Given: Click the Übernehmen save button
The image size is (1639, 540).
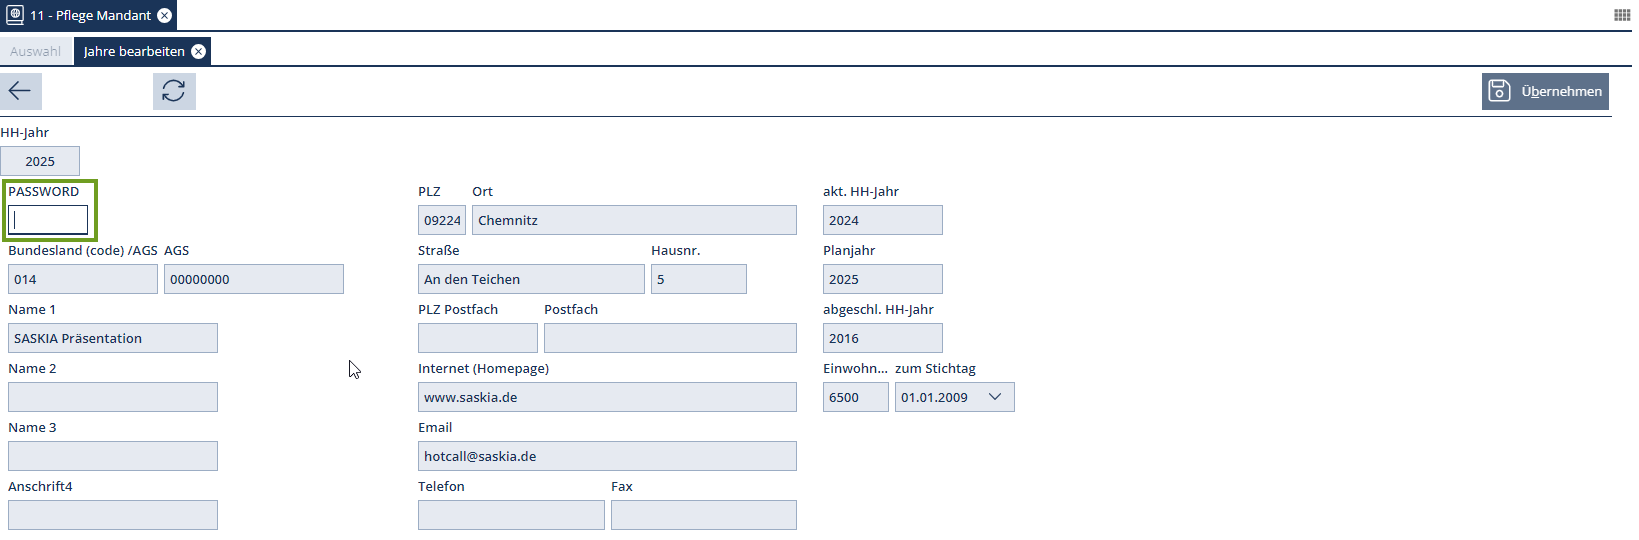Looking at the screenshot, I should [1545, 91].
